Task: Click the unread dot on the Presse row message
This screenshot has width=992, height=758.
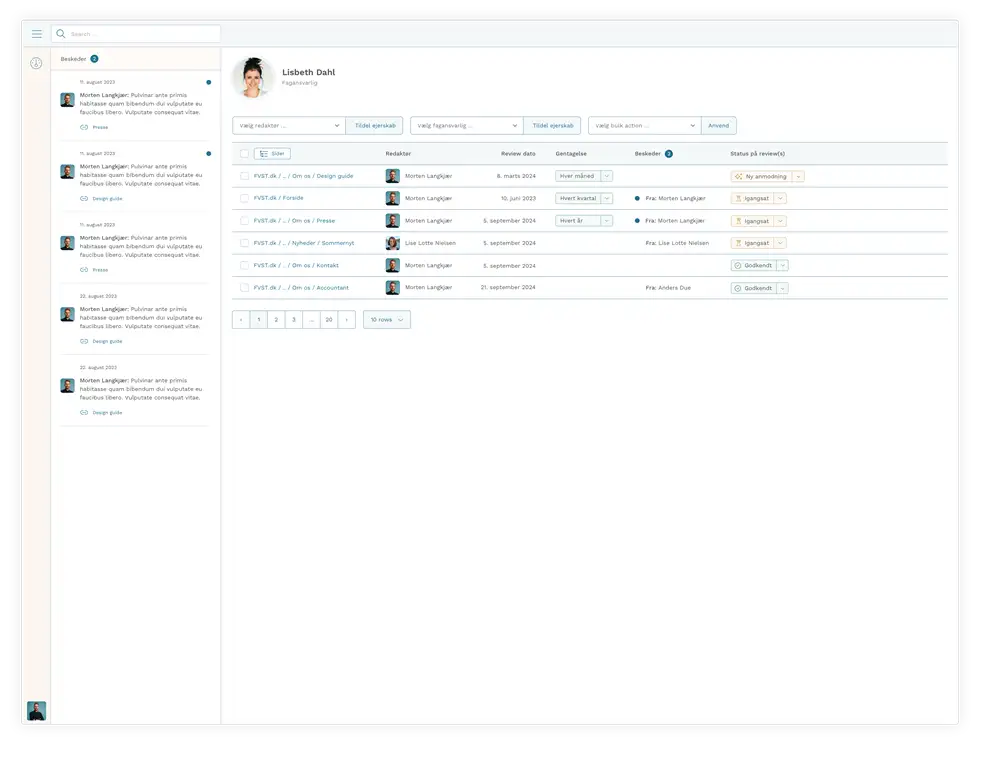Action: coord(637,221)
